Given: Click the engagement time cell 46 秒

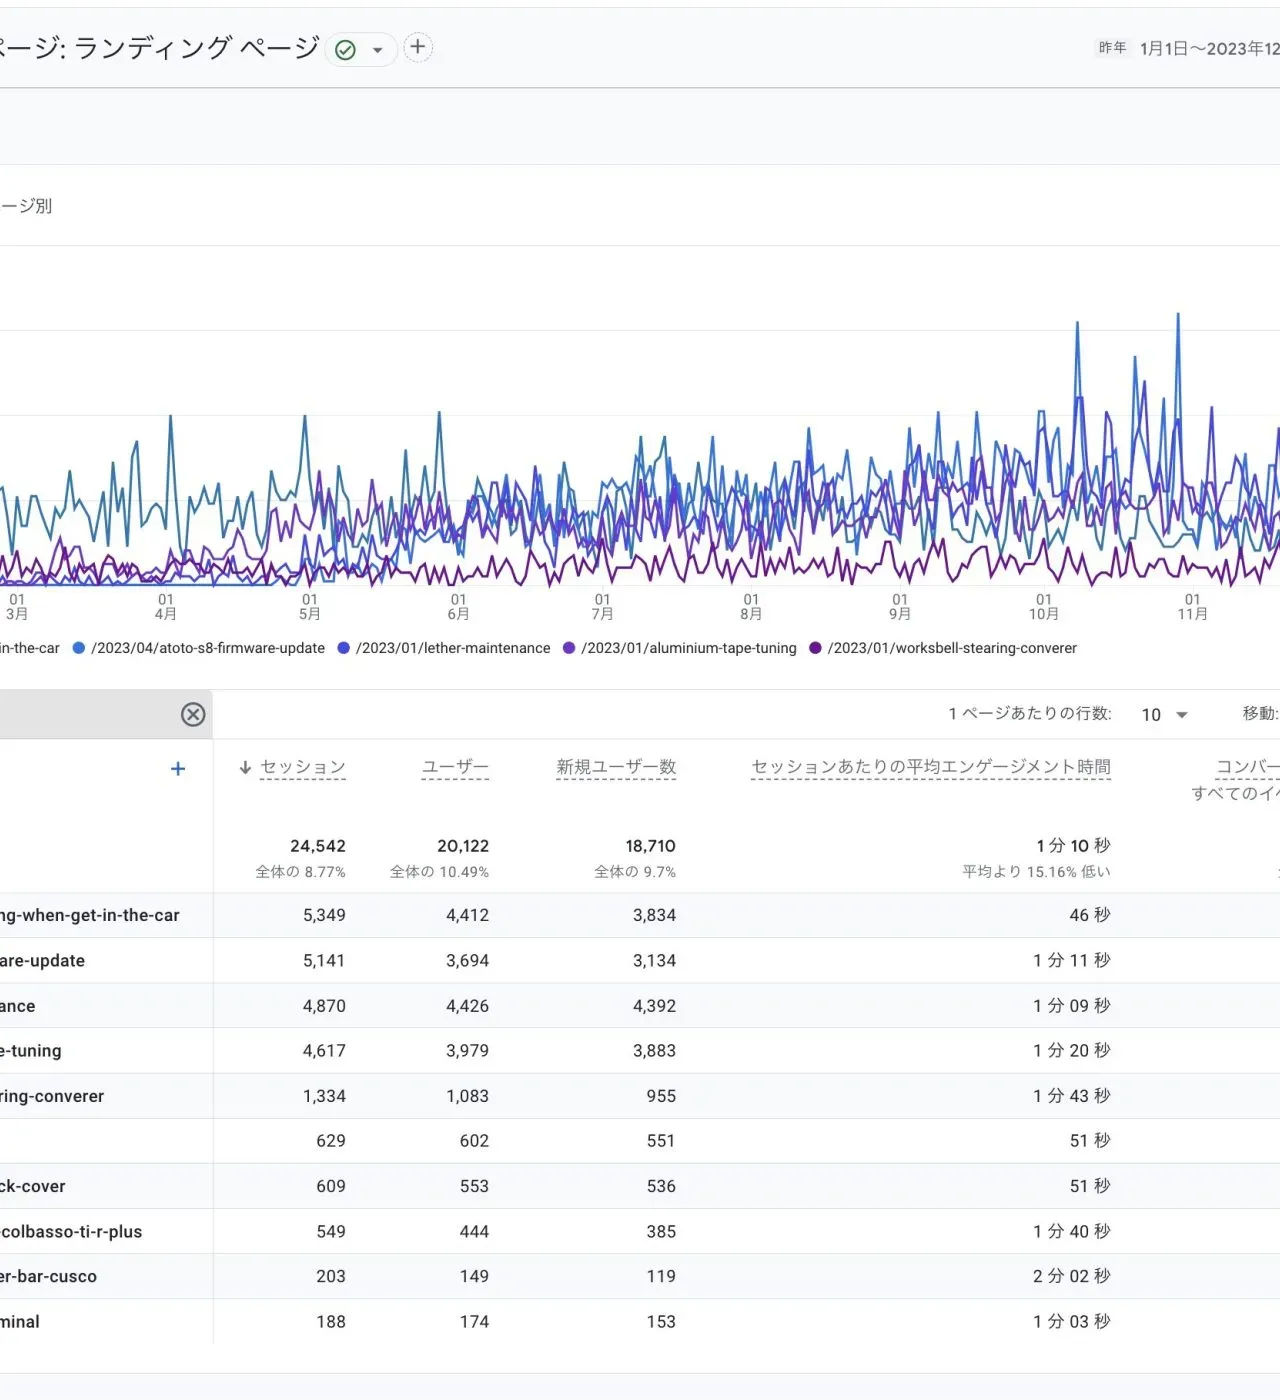Looking at the screenshot, I should coord(1090,915).
